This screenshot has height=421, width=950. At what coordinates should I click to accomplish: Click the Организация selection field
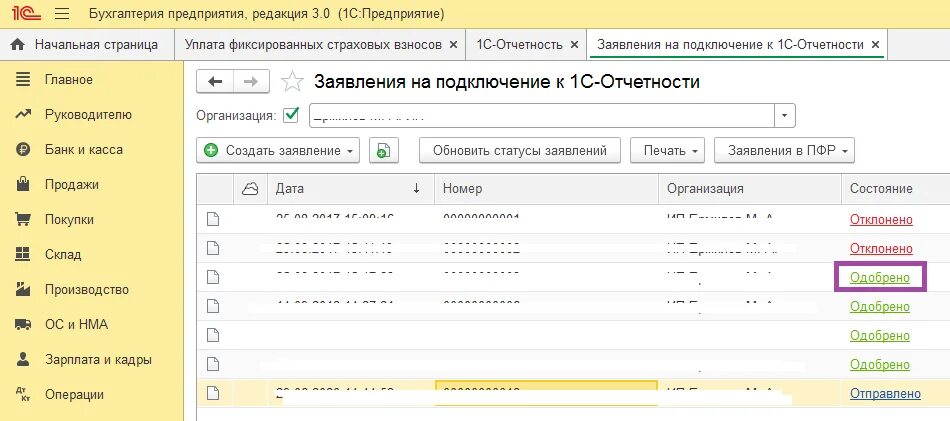click(x=543, y=115)
